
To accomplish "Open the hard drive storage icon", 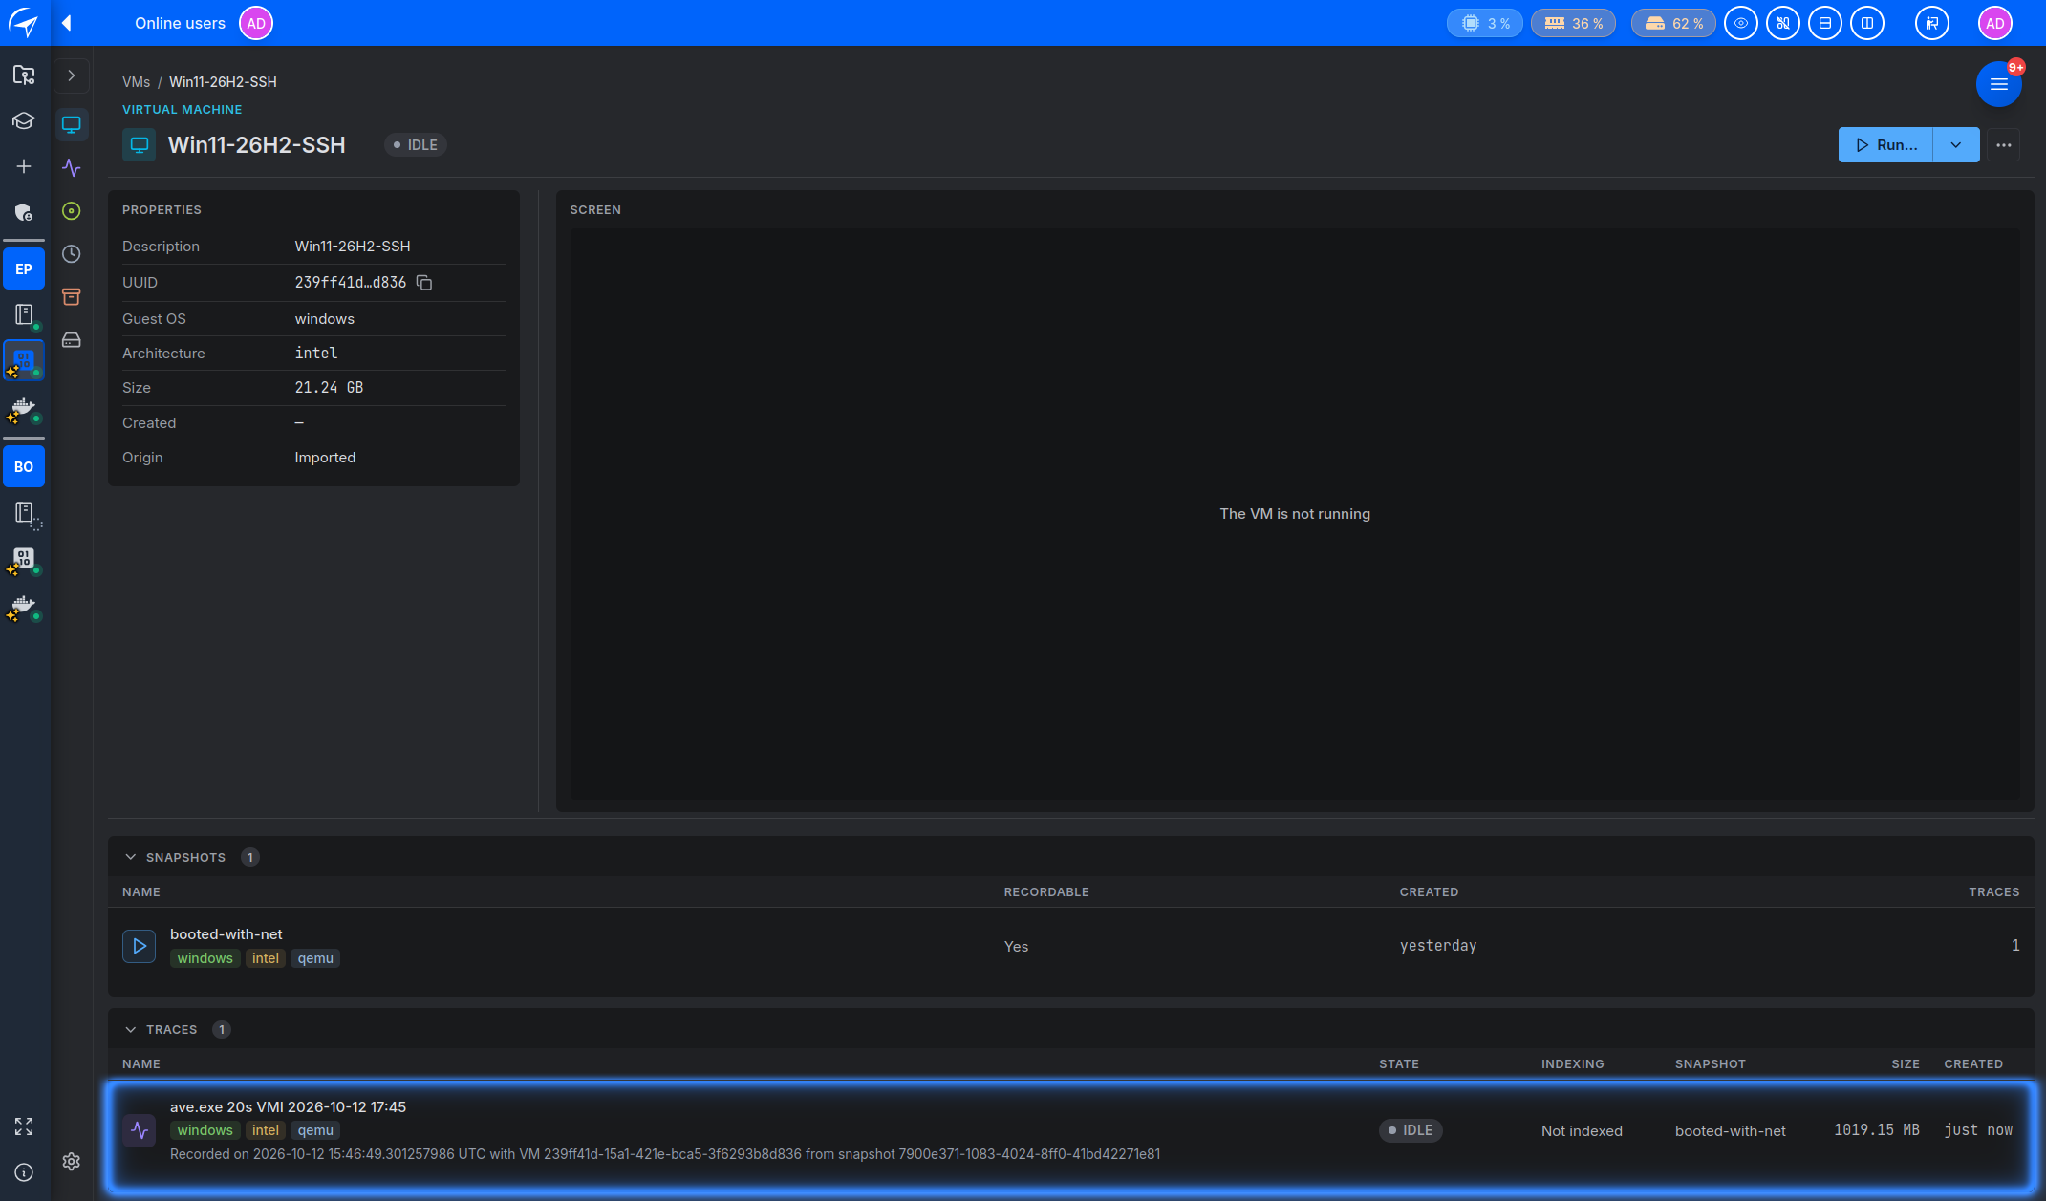I will point(71,340).
